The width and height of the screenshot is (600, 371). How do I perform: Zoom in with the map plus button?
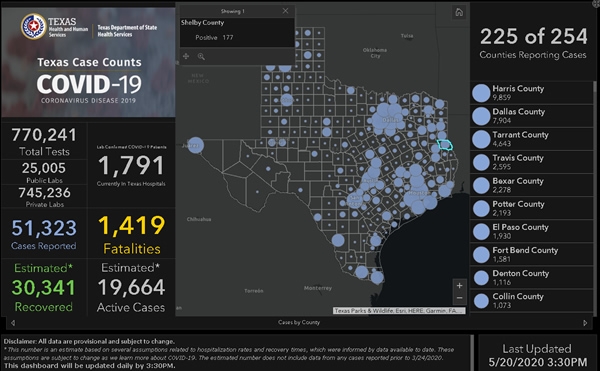[460, 285]
